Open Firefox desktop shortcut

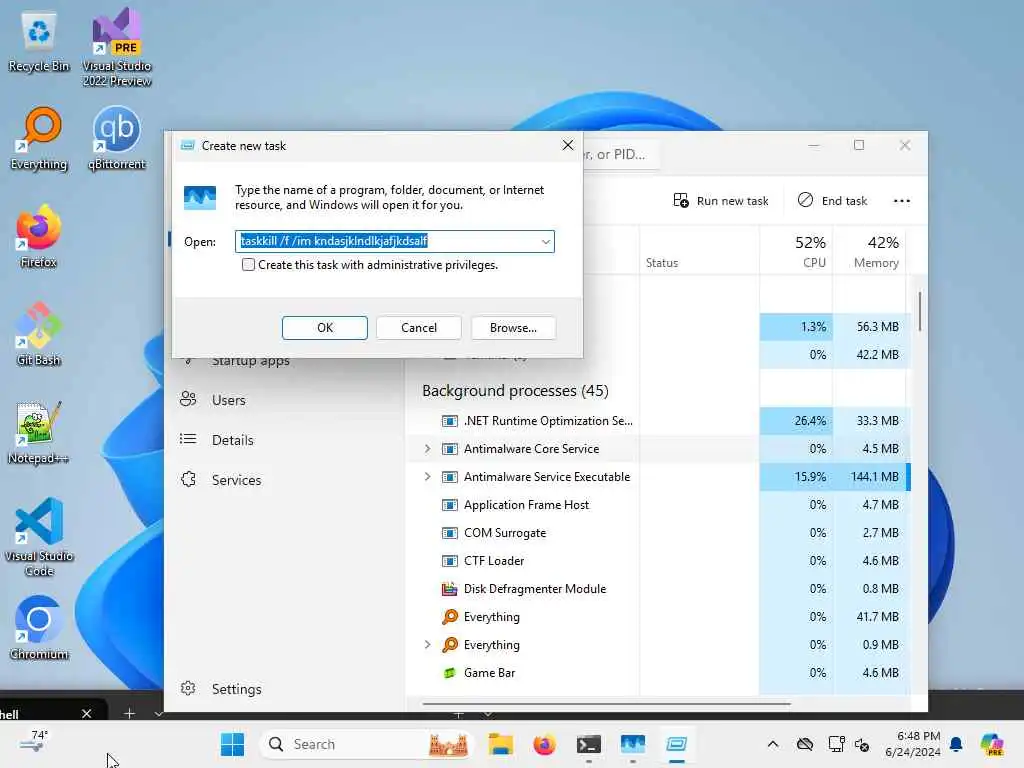(x=39, y=237)
